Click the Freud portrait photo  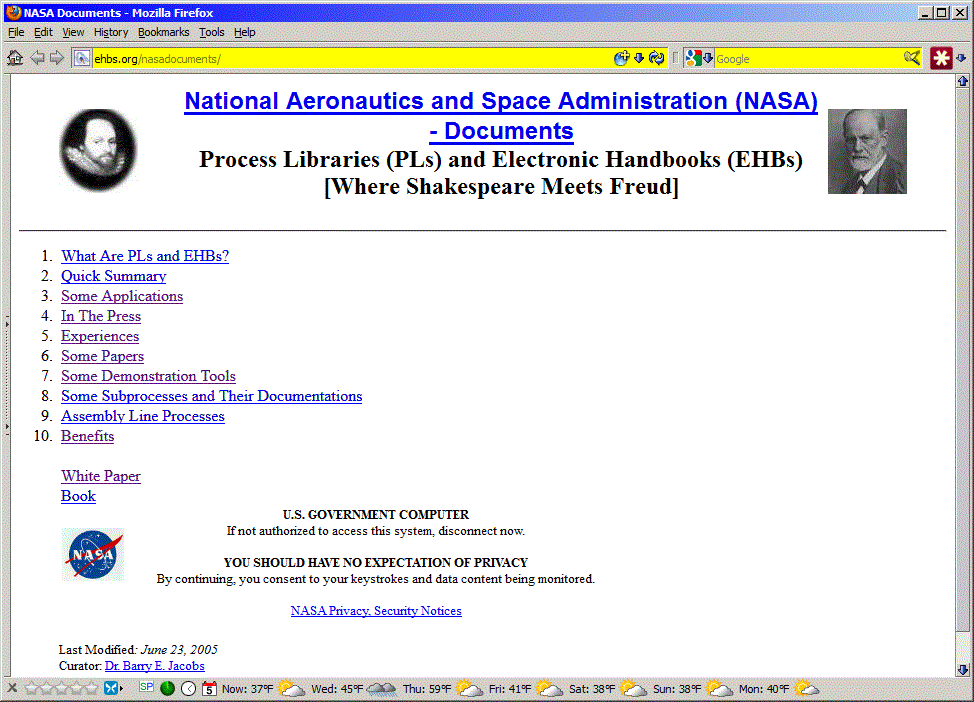[x=867, y=152]
